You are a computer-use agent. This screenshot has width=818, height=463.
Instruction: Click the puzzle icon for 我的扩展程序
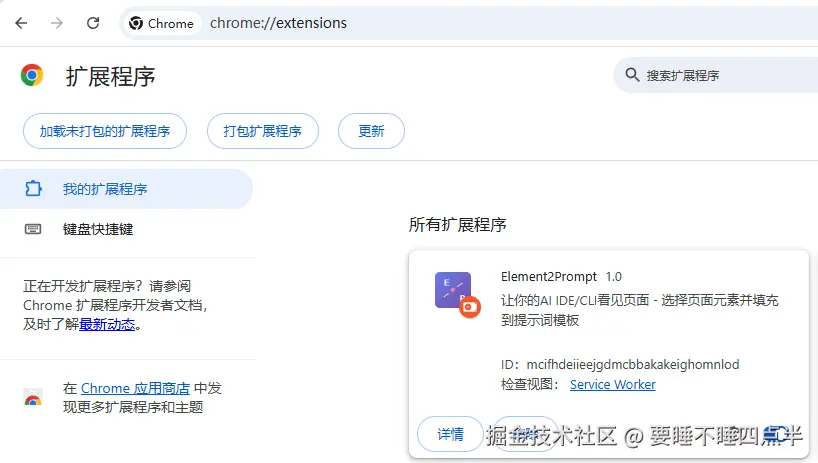pyautogui.click(x=33, y=189)
